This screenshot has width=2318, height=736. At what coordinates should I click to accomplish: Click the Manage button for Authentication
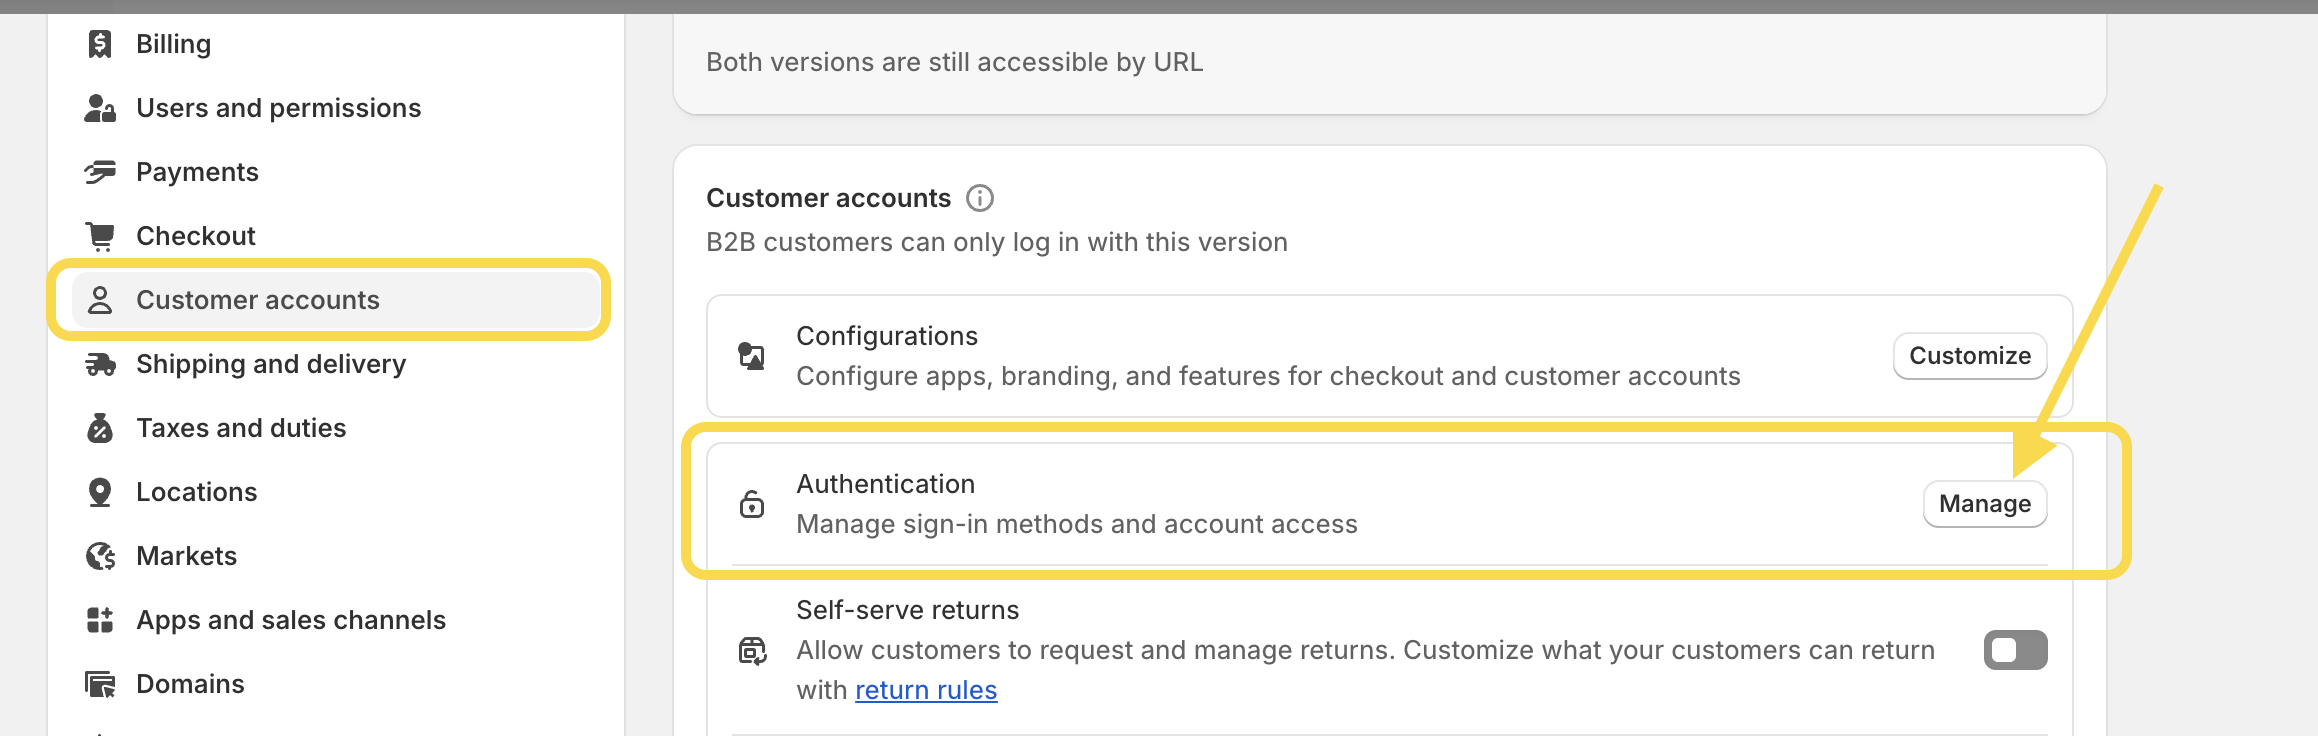point(1985,504)
